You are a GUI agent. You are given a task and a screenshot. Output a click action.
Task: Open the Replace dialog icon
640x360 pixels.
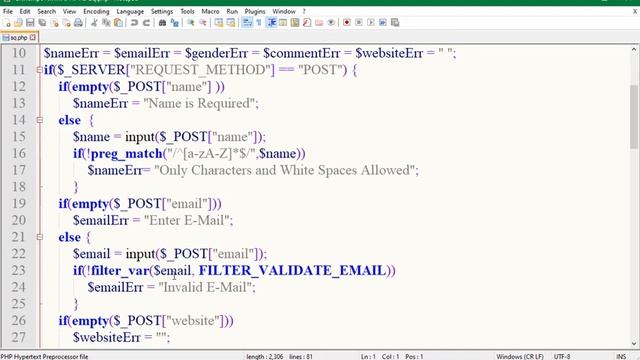coord(174,23)
